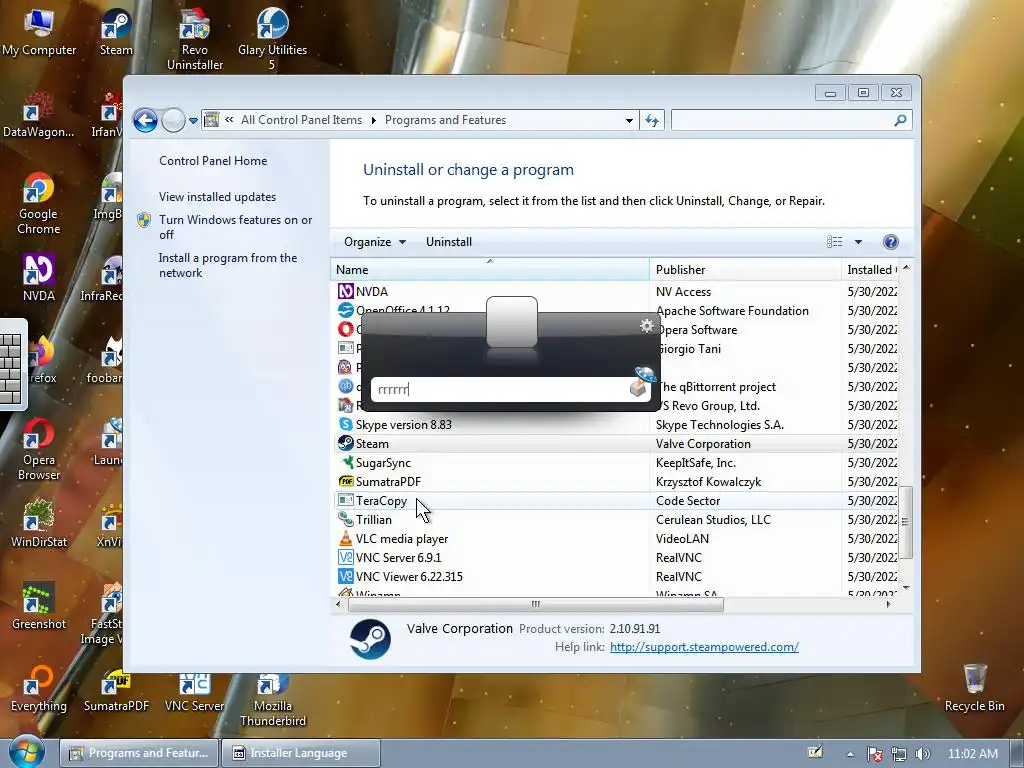The height and width of the screenshot is (768, 1024).
Task: Click the network tray icon
Action: (x=899, y=754)
